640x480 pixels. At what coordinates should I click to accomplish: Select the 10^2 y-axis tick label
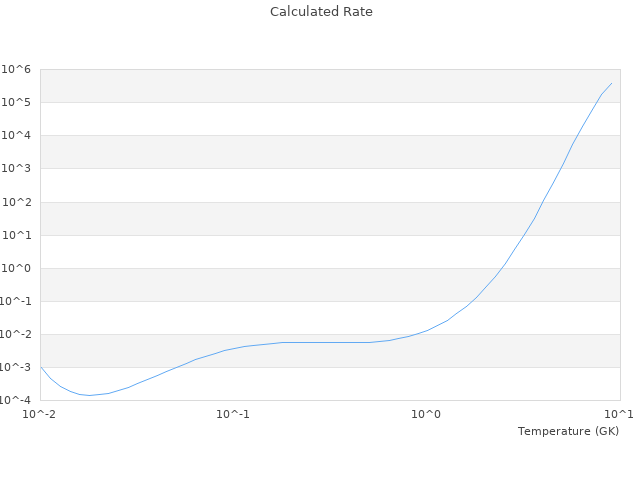click(17, 202)
